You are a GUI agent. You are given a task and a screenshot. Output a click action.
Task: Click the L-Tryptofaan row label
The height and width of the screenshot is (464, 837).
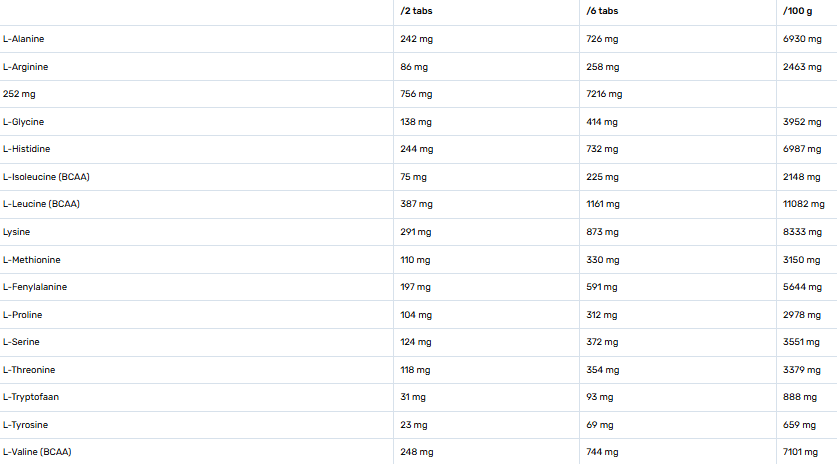[31, 397]
